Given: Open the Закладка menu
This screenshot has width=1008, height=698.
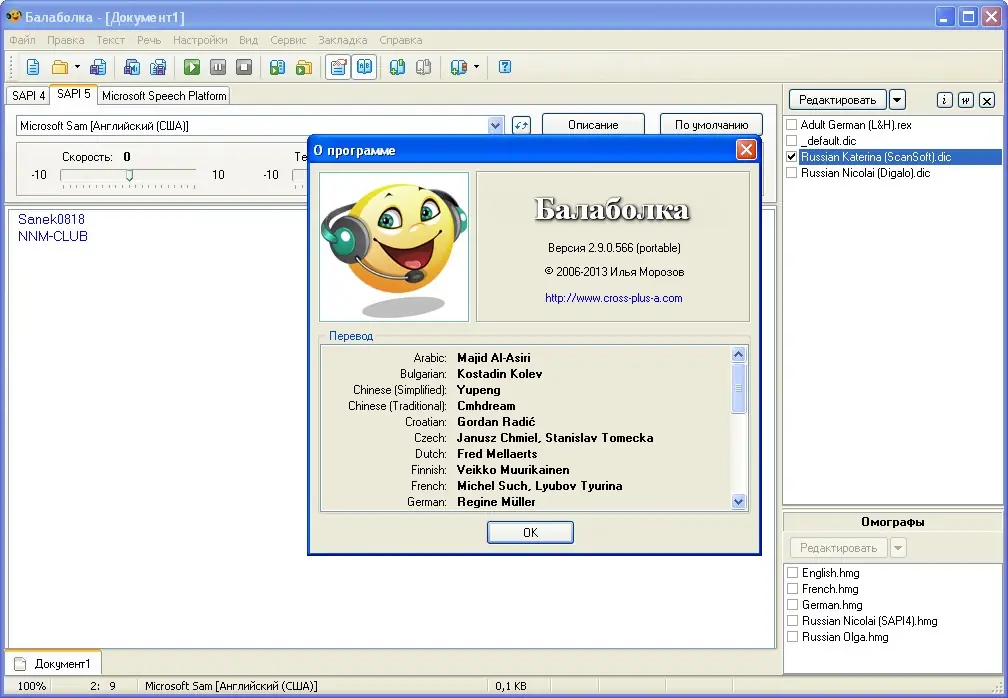Looking at the screenshot, I should pos(343,40).
